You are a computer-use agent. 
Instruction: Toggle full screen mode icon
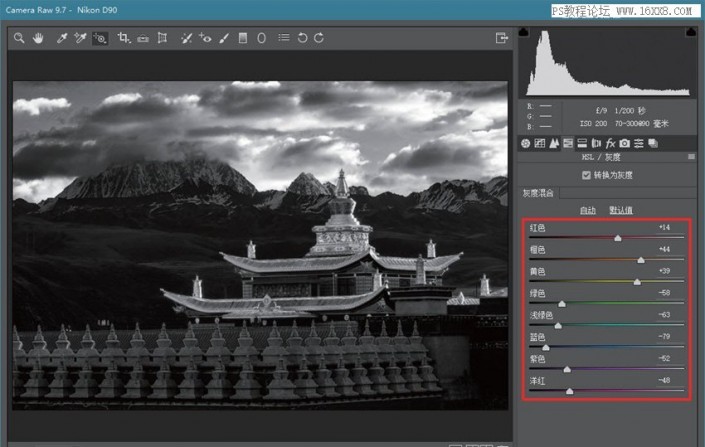click(501, 38)
